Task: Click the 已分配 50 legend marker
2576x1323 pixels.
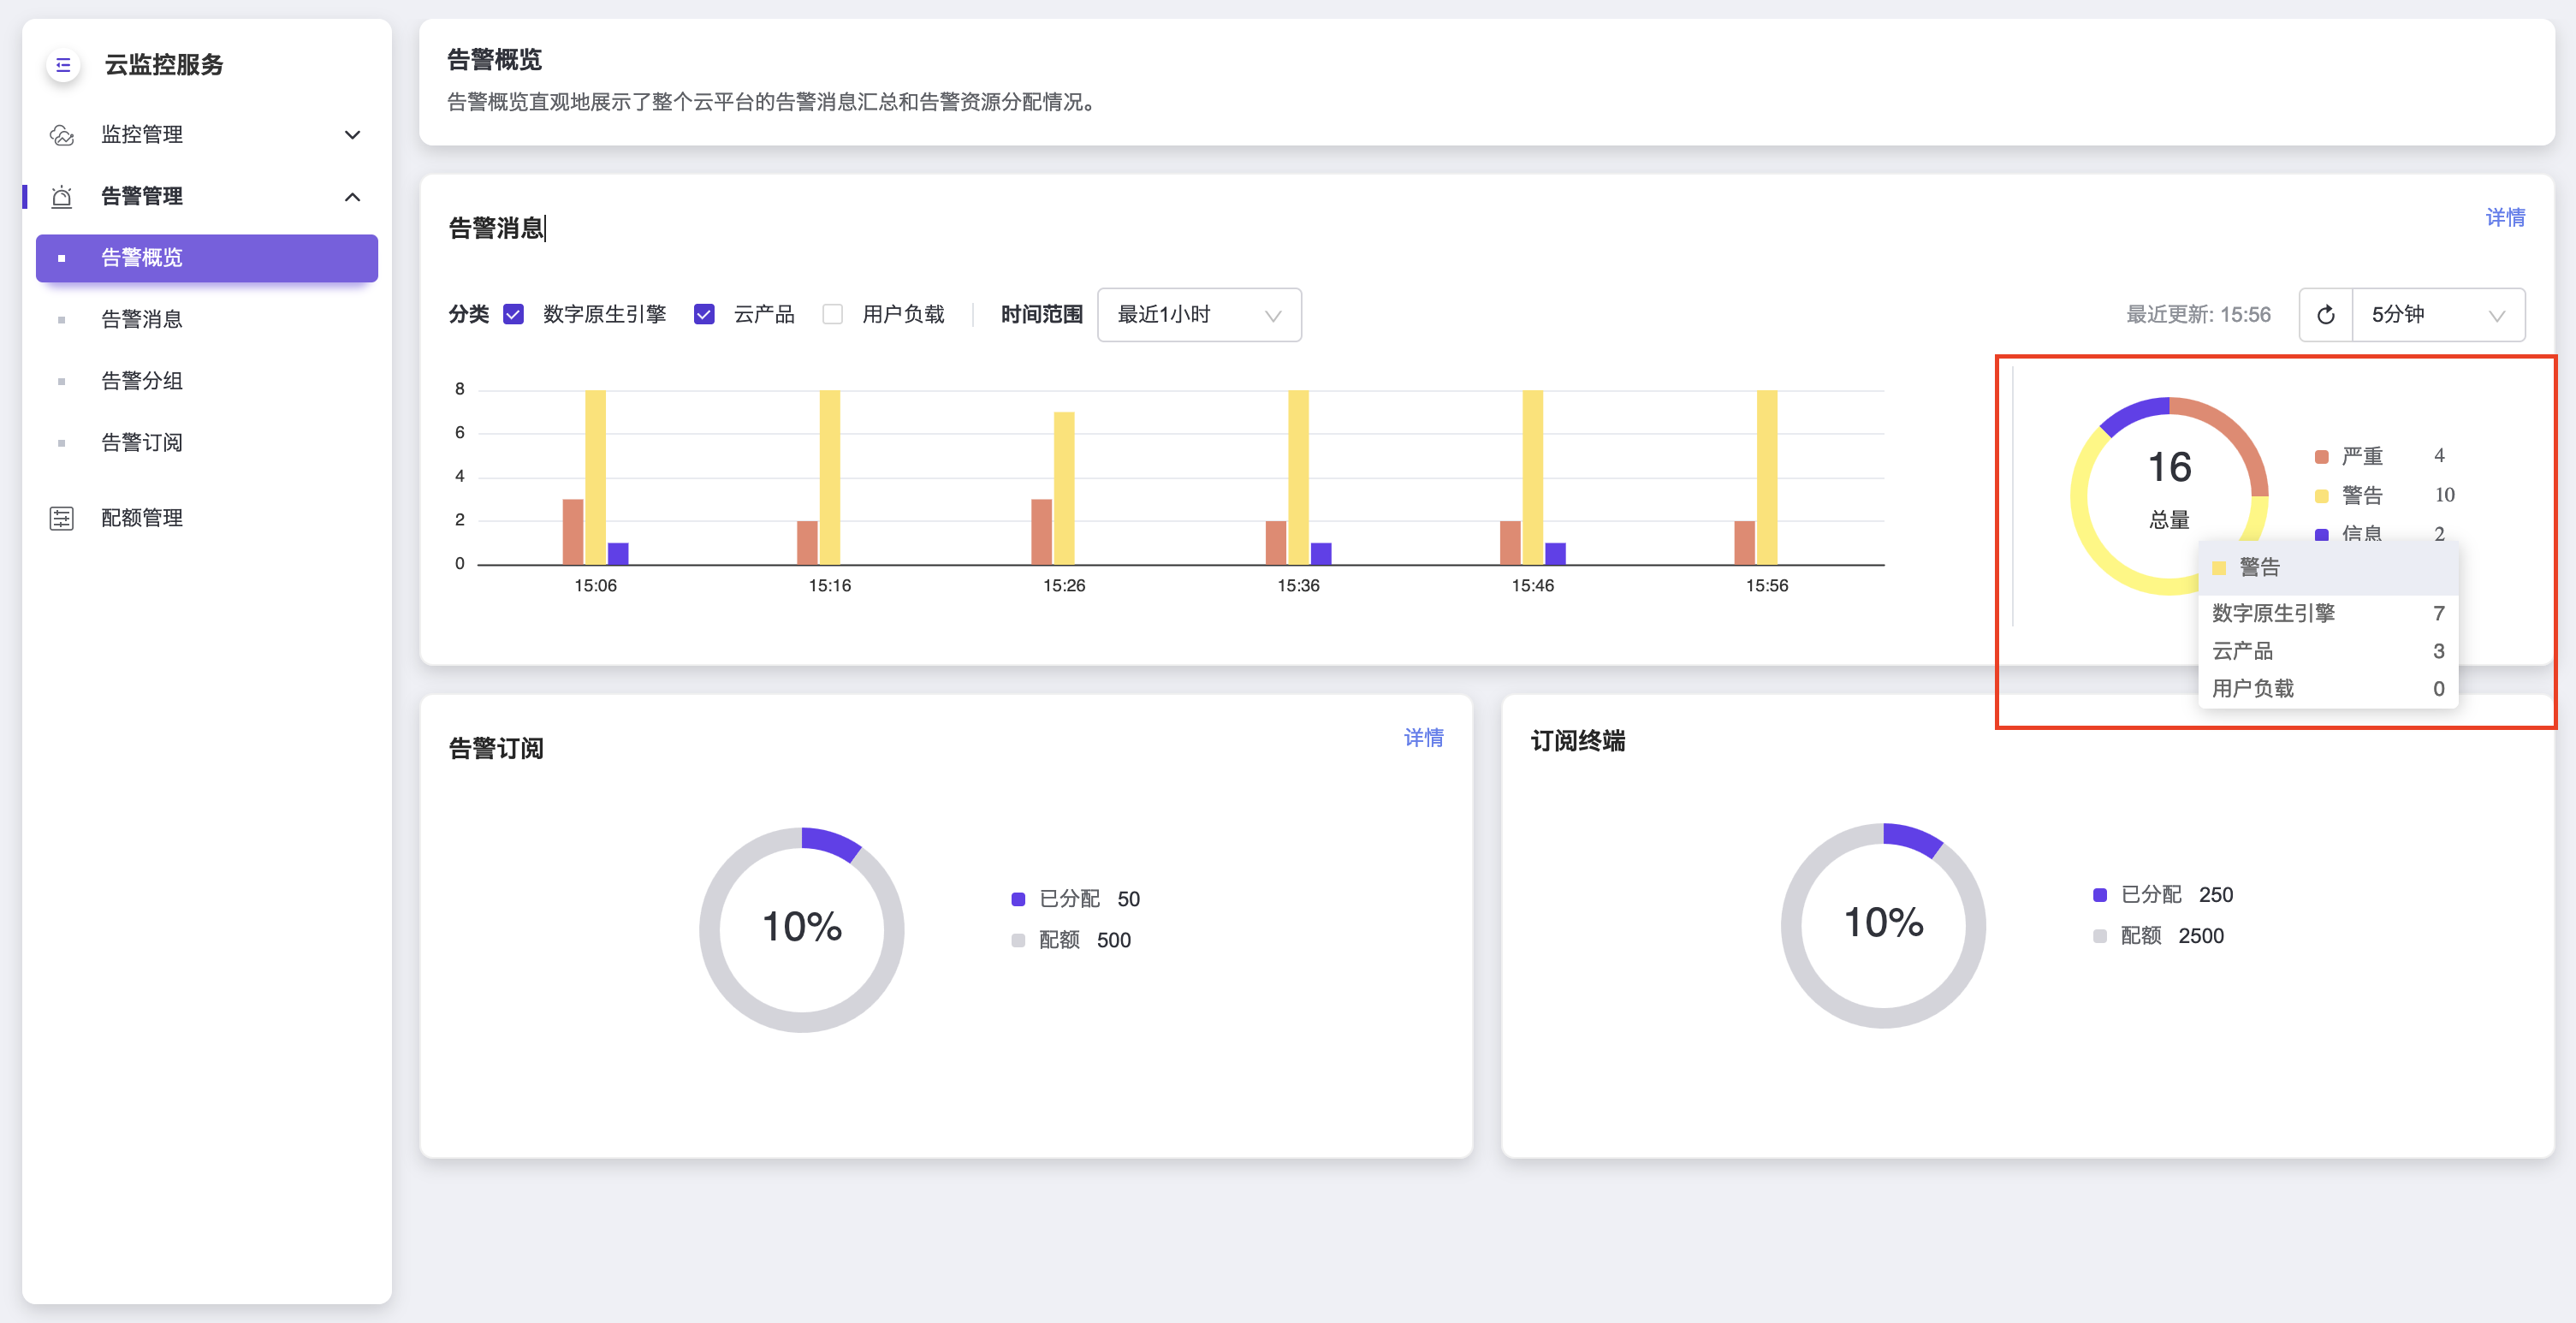Action: [x=1018, y=899]
